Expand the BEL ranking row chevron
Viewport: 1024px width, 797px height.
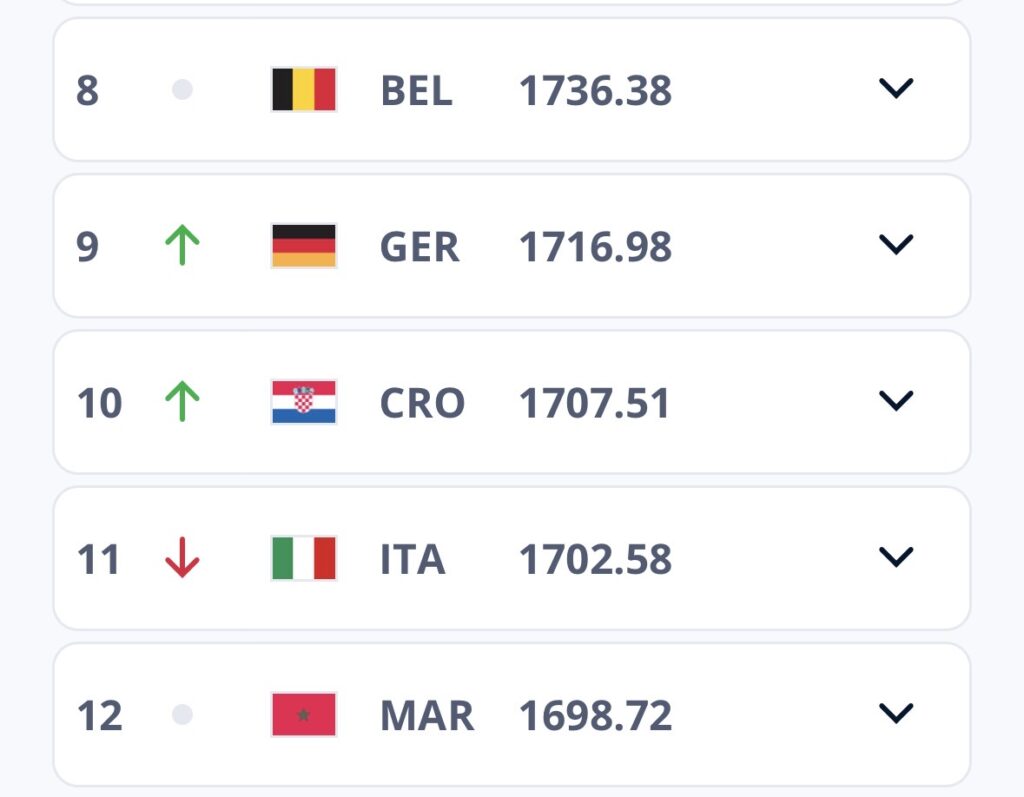(x=896, y=88)
